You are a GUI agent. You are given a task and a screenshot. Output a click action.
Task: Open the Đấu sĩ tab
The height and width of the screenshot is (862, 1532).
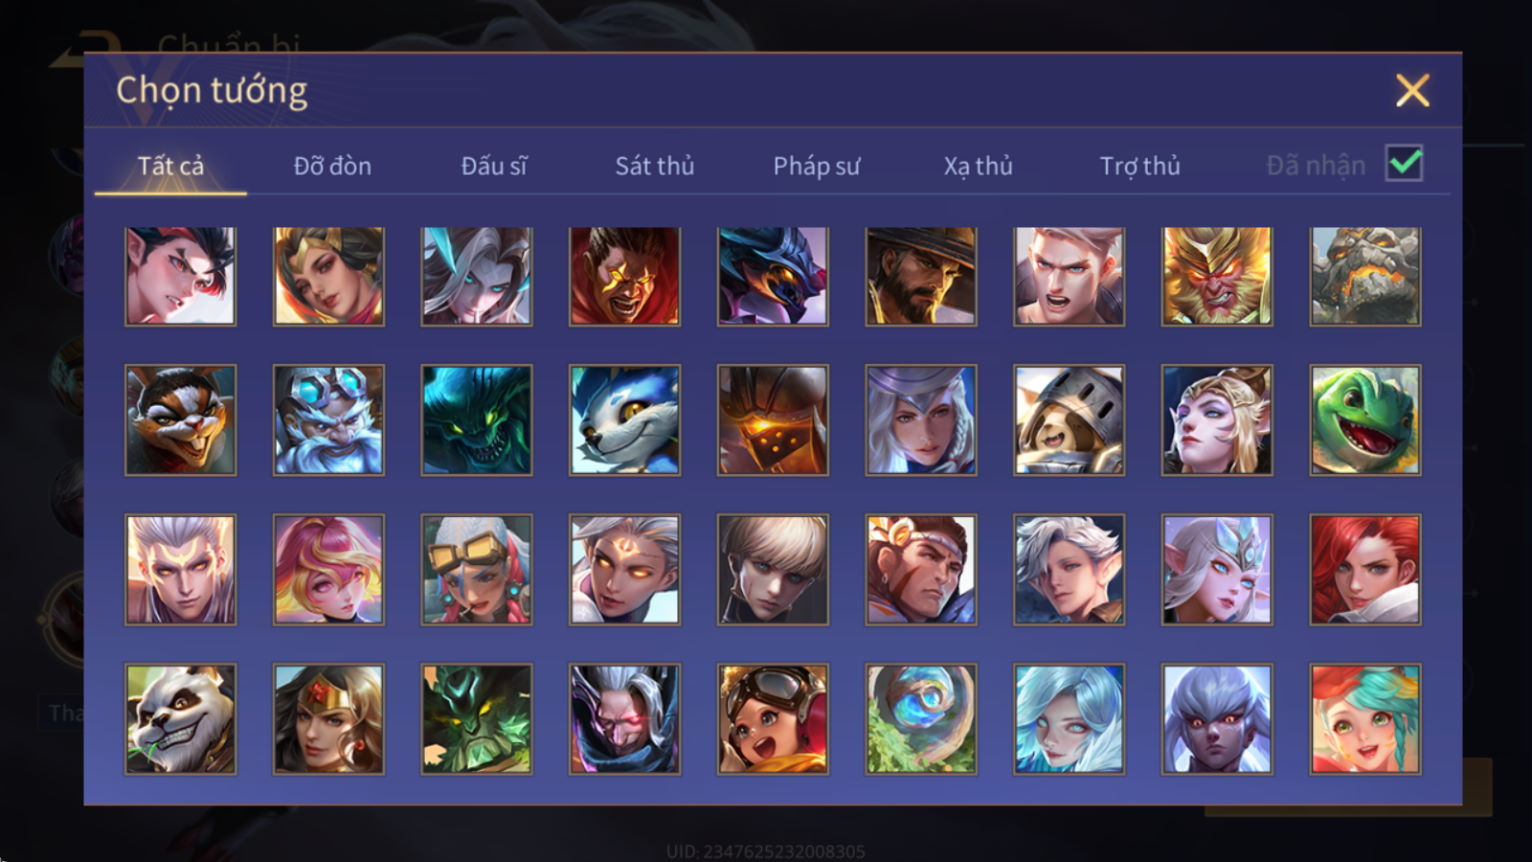point(494,166)
